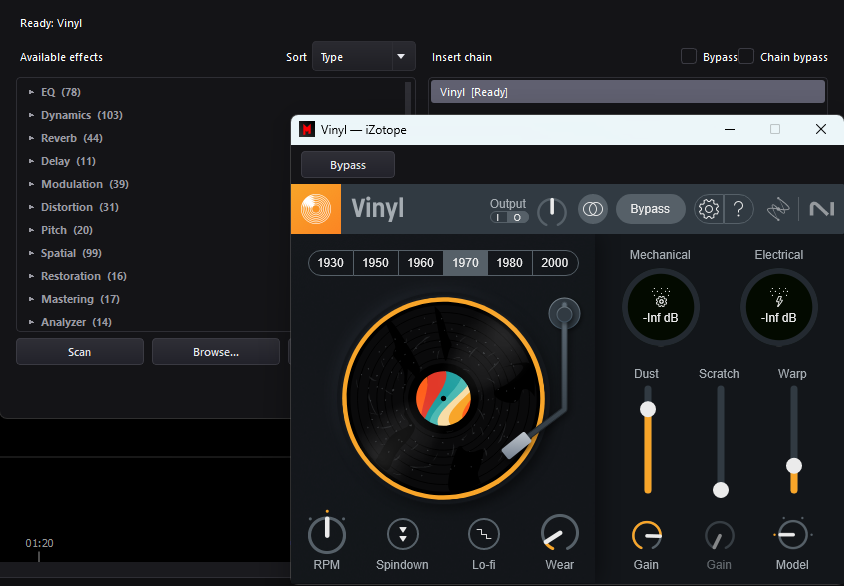Close the Vinyl — iZotope window
This screenshot has height=586, width=844.
[820, 129]
